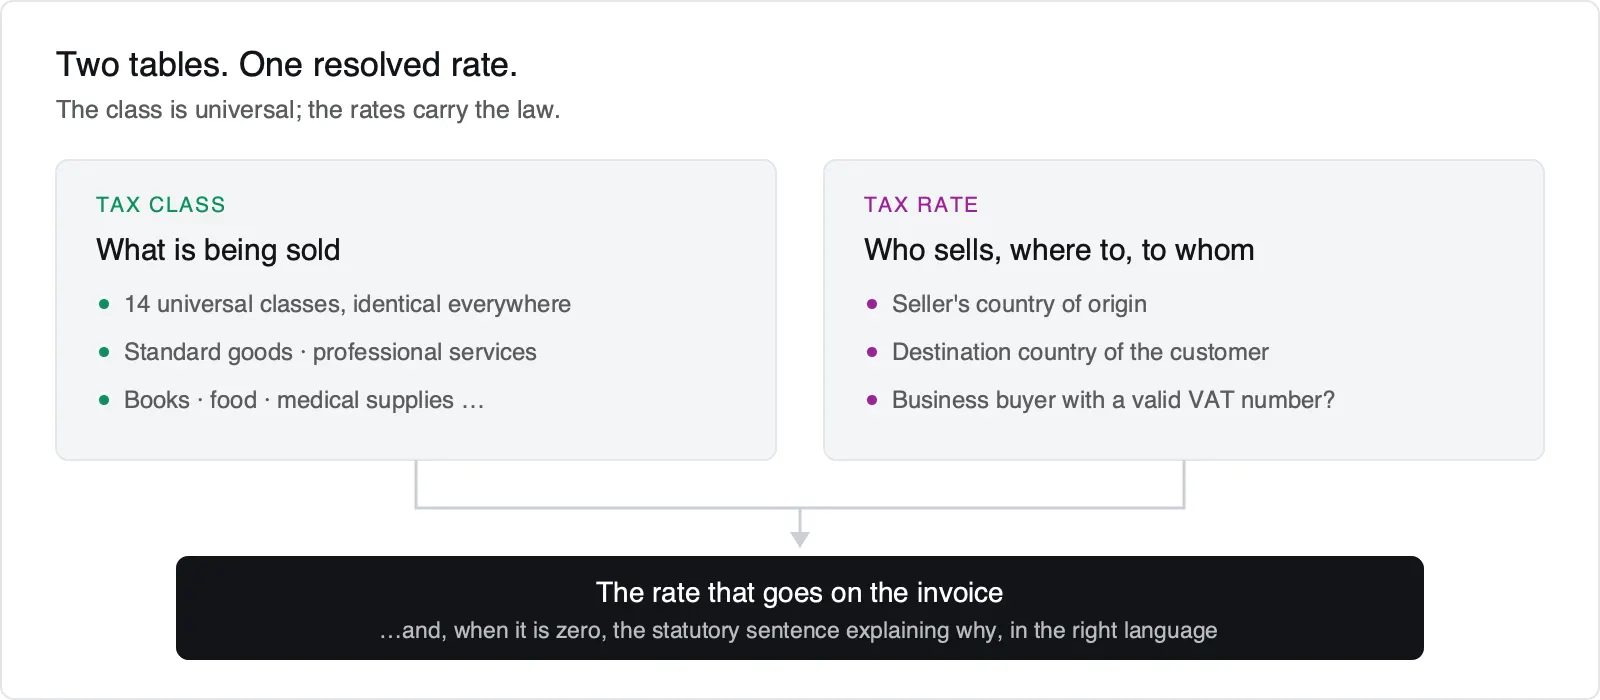Click 'Destination country of the customer' text
Screen dimensions: 1600x700
(1080, 352)
